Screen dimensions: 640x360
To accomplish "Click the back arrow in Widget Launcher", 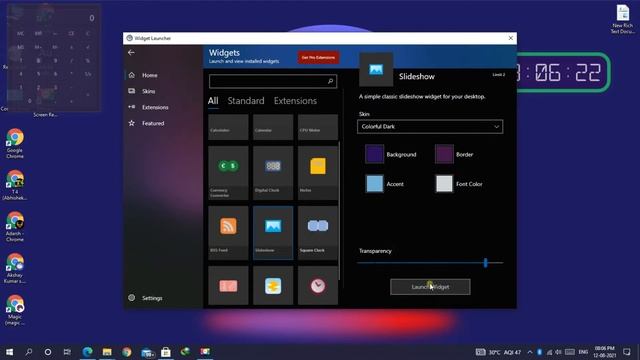I will click(131, 53).
